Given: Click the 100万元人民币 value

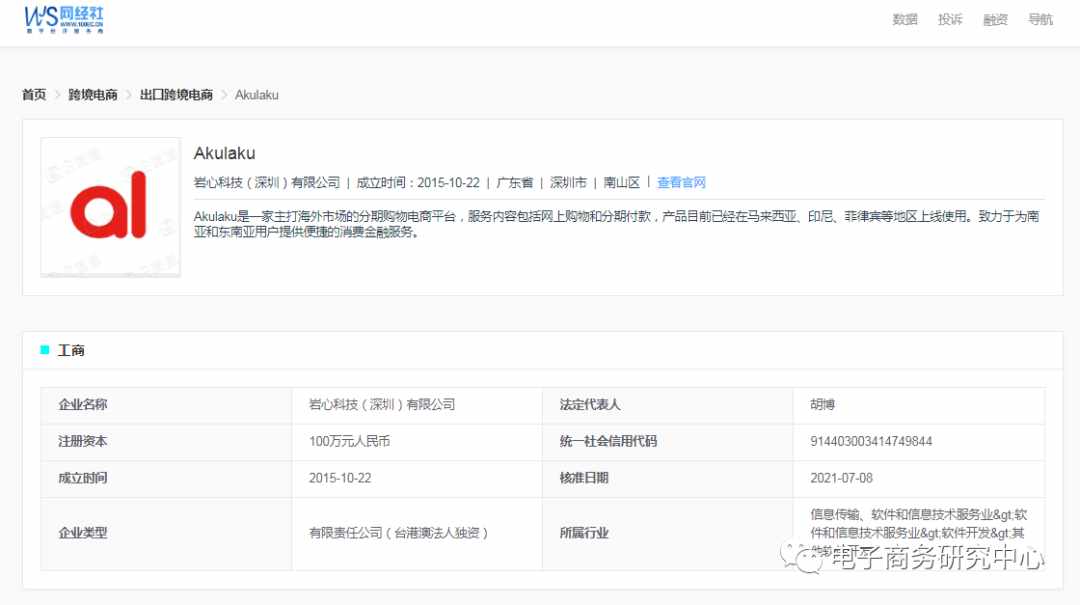Looking at the screenshot, I should click(349, 441).
